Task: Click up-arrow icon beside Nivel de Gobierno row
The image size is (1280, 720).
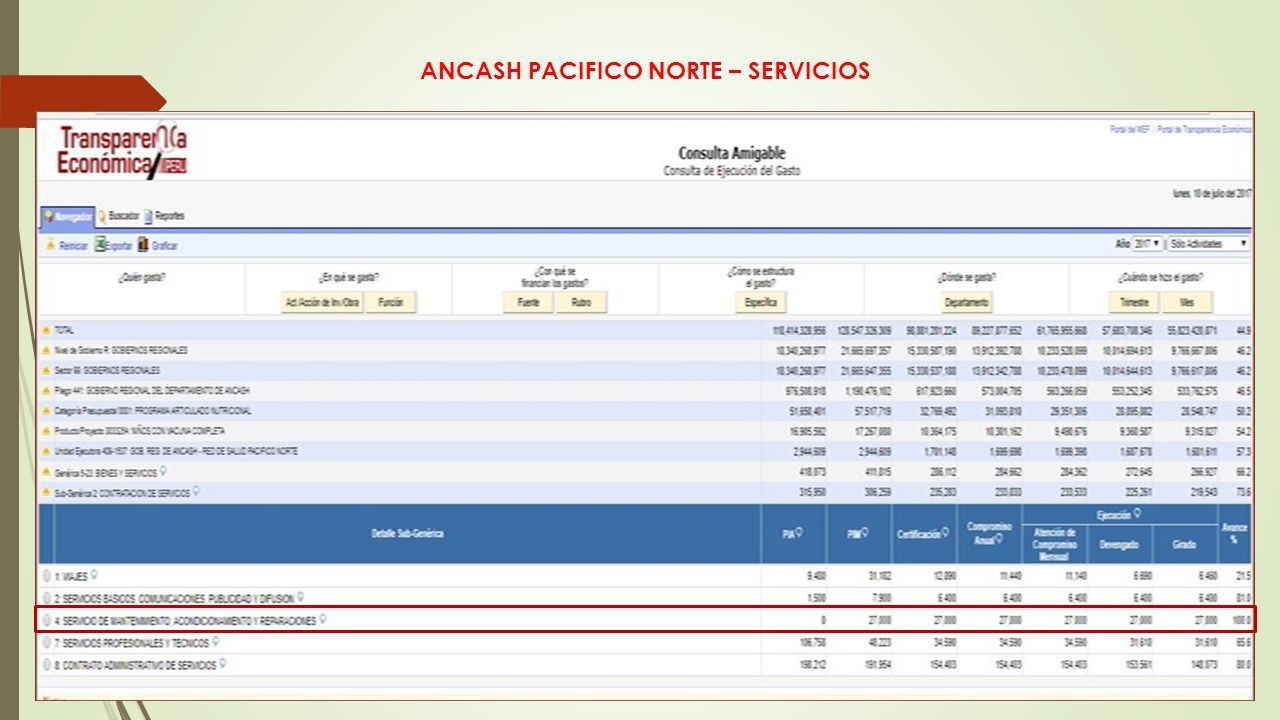Action: pos(46,350)
